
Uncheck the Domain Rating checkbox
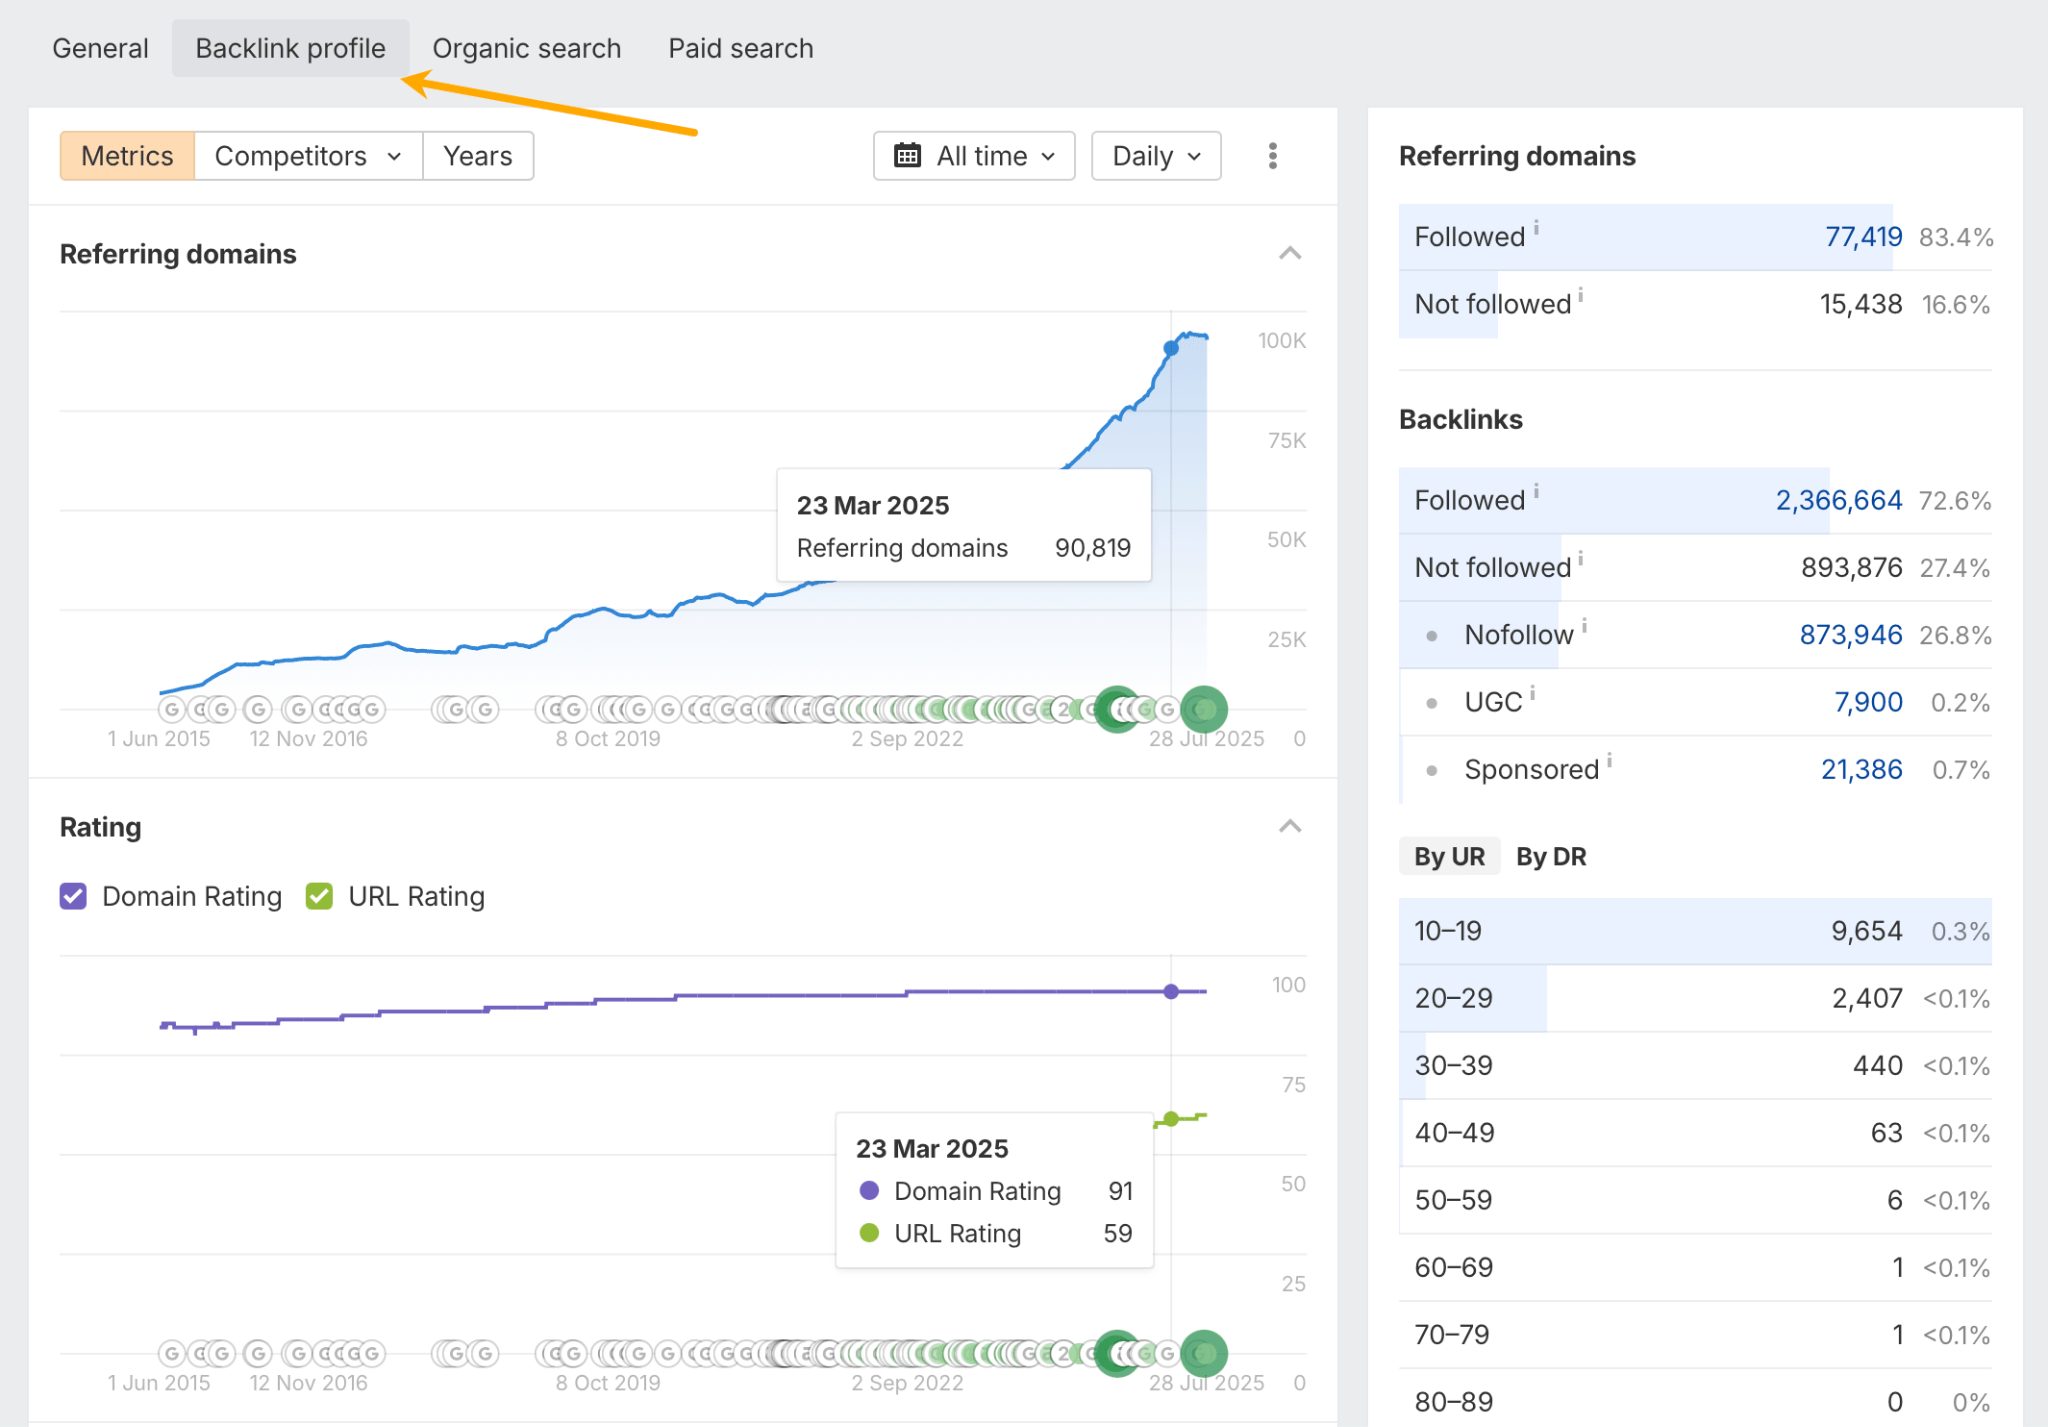(72, 896)
